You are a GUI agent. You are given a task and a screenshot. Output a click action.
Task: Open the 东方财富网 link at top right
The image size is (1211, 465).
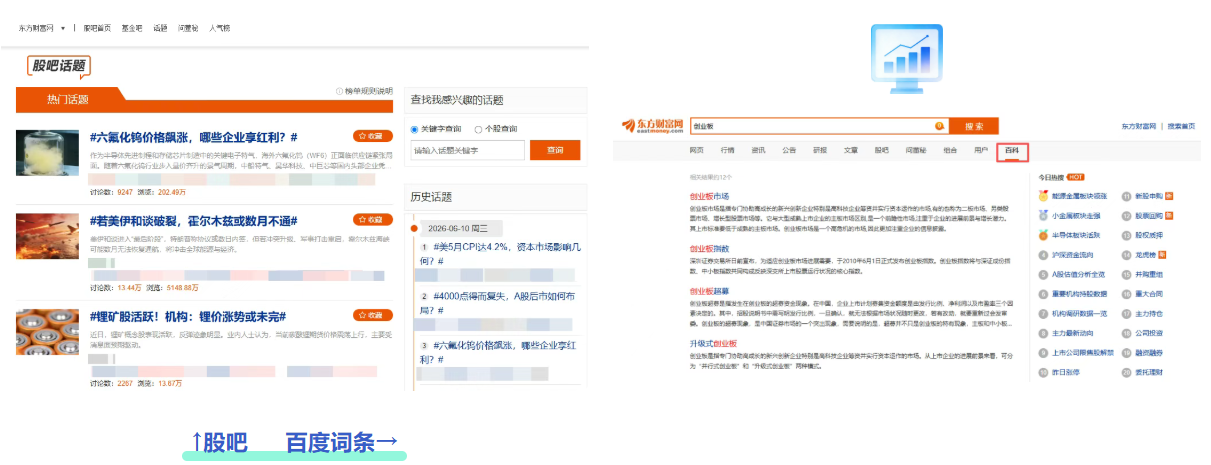coord(1137,126)
